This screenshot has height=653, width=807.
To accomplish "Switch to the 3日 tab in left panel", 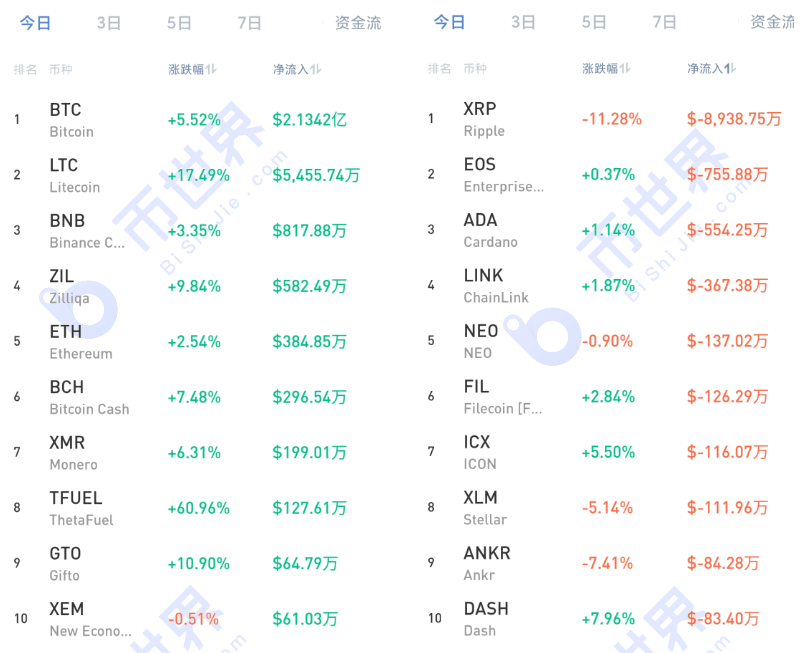I will (107, 22).
